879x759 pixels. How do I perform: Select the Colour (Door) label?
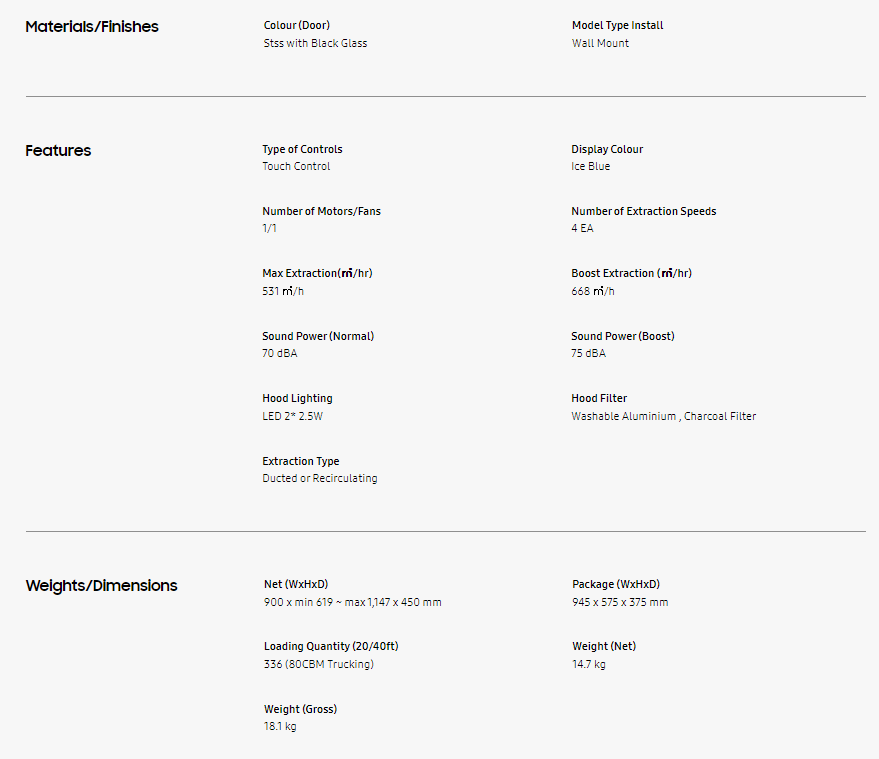[x=297, y=25]
